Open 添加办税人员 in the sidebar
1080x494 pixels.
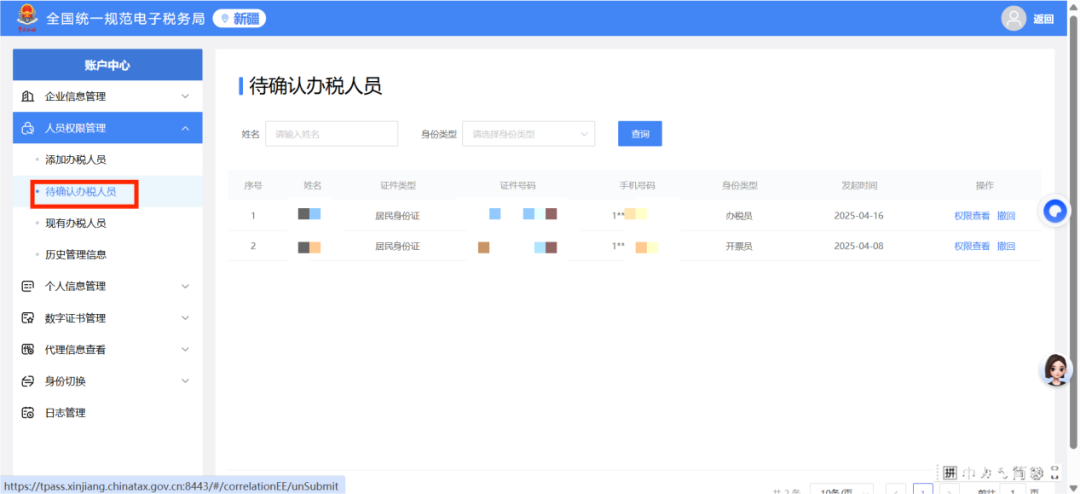tap(76, 160)
